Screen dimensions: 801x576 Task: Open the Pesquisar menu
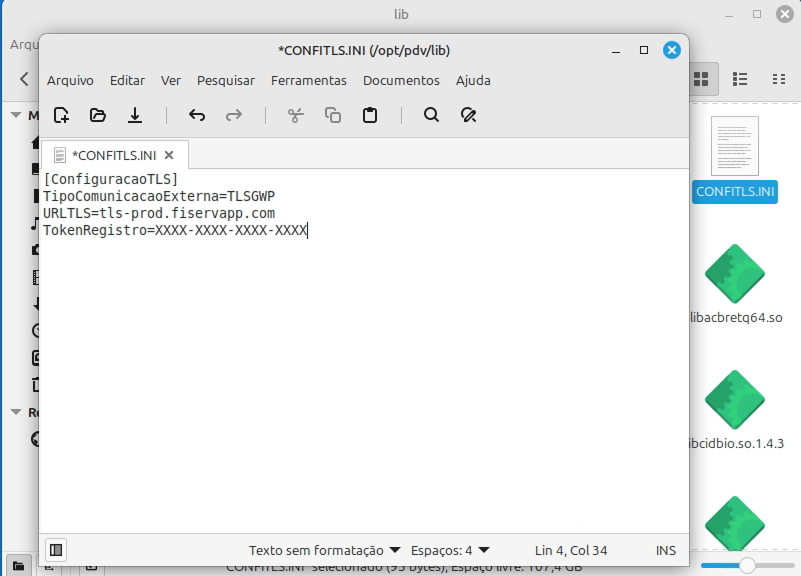tap(225, 80)
